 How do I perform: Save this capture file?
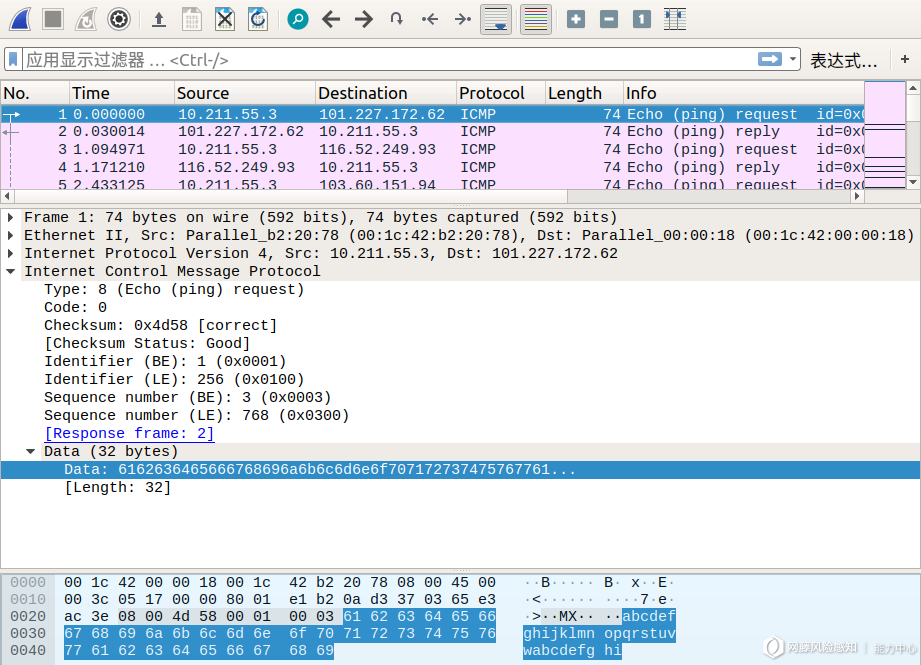coord(191,19)
